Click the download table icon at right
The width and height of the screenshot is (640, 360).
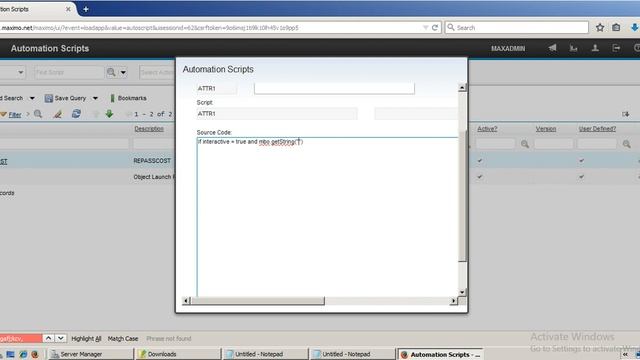(626, 114)
